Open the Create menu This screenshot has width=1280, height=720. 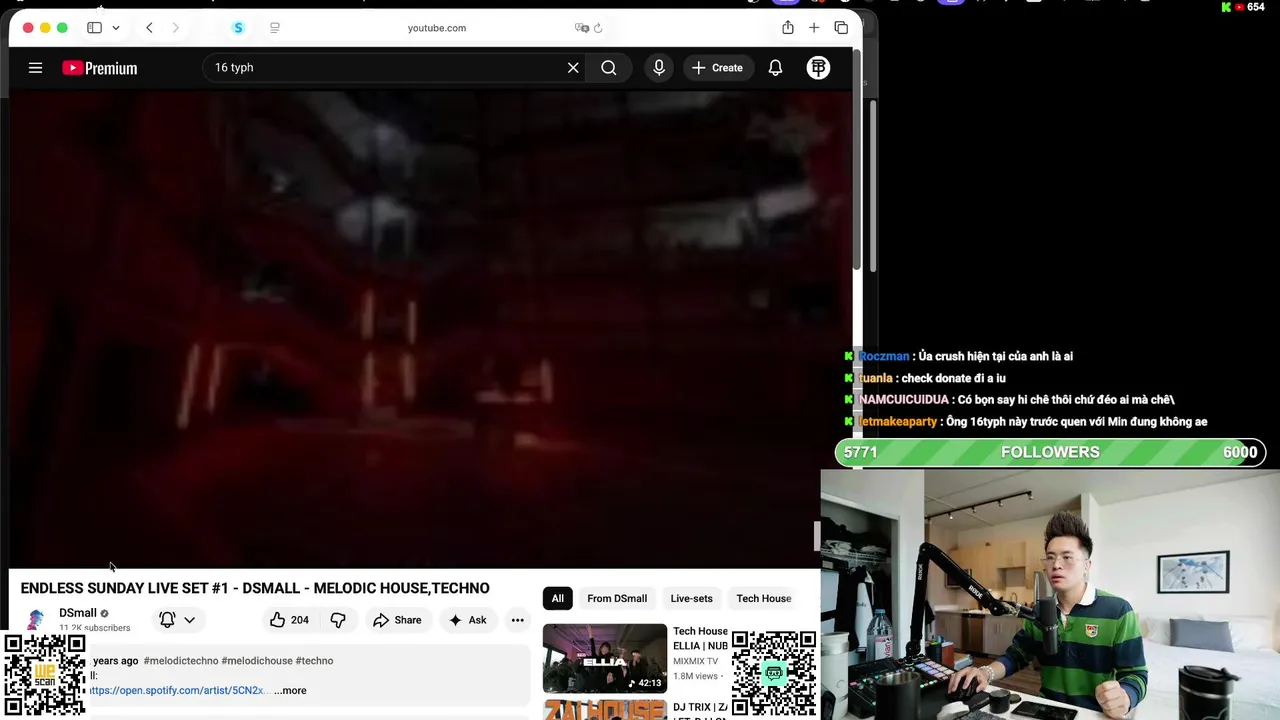pos(717,68)
